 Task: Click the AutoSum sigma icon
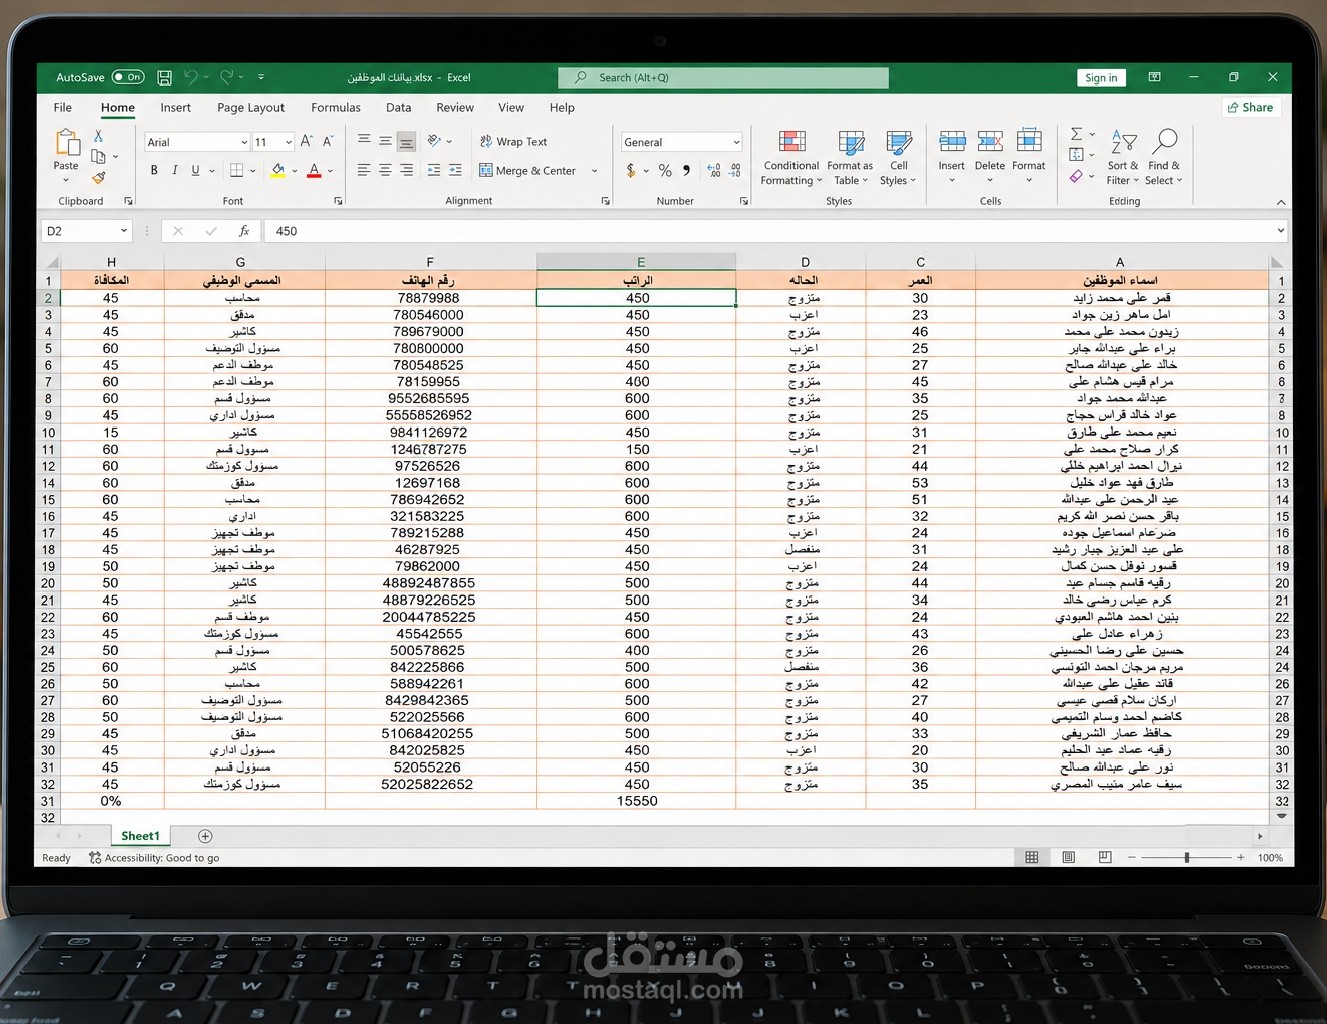coord(1076,134)
